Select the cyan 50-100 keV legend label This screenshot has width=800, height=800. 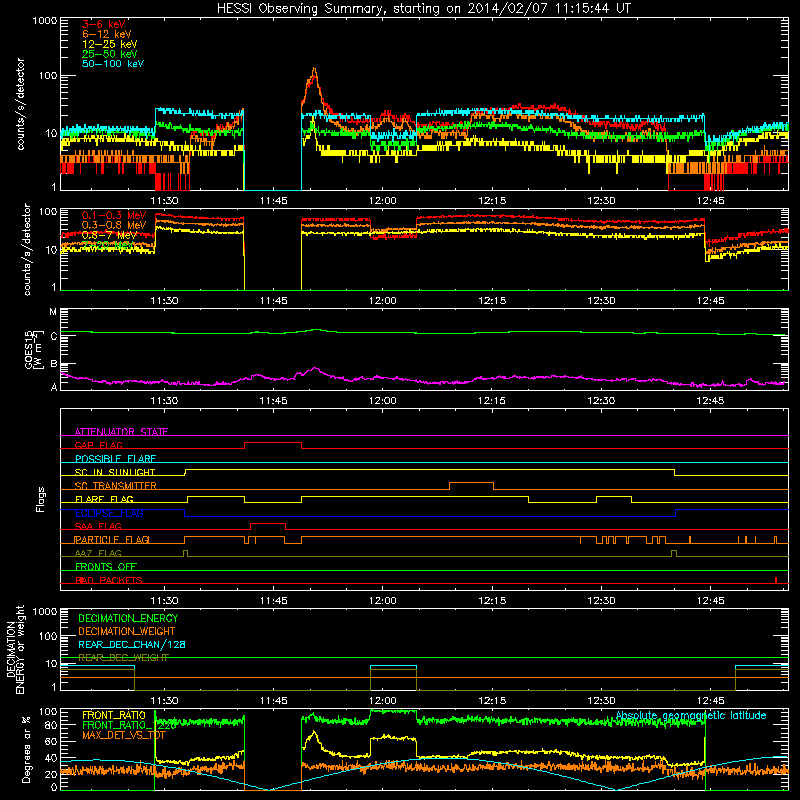(x=113, y=64)
